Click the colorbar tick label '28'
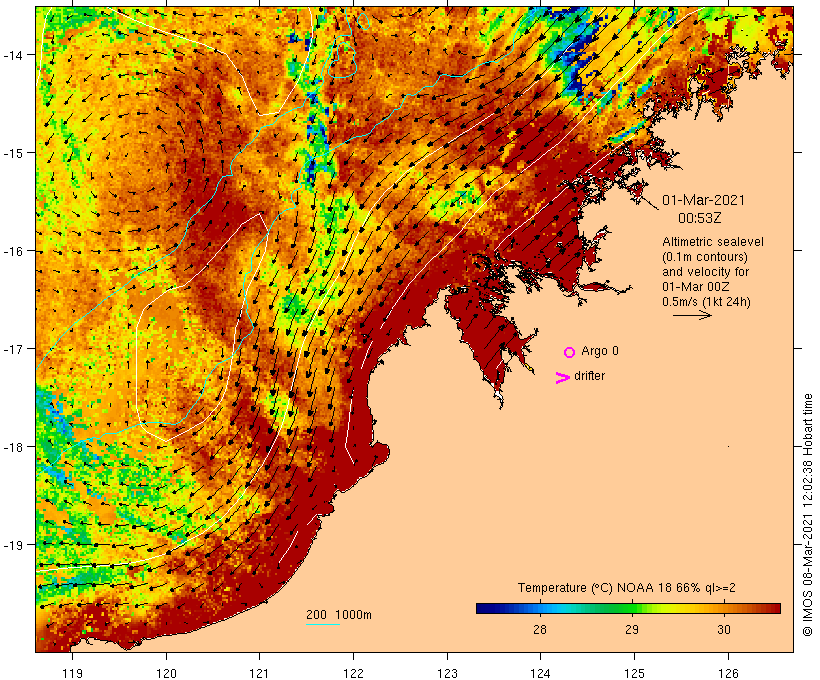820x680 pixels. [x=540, y=630]
